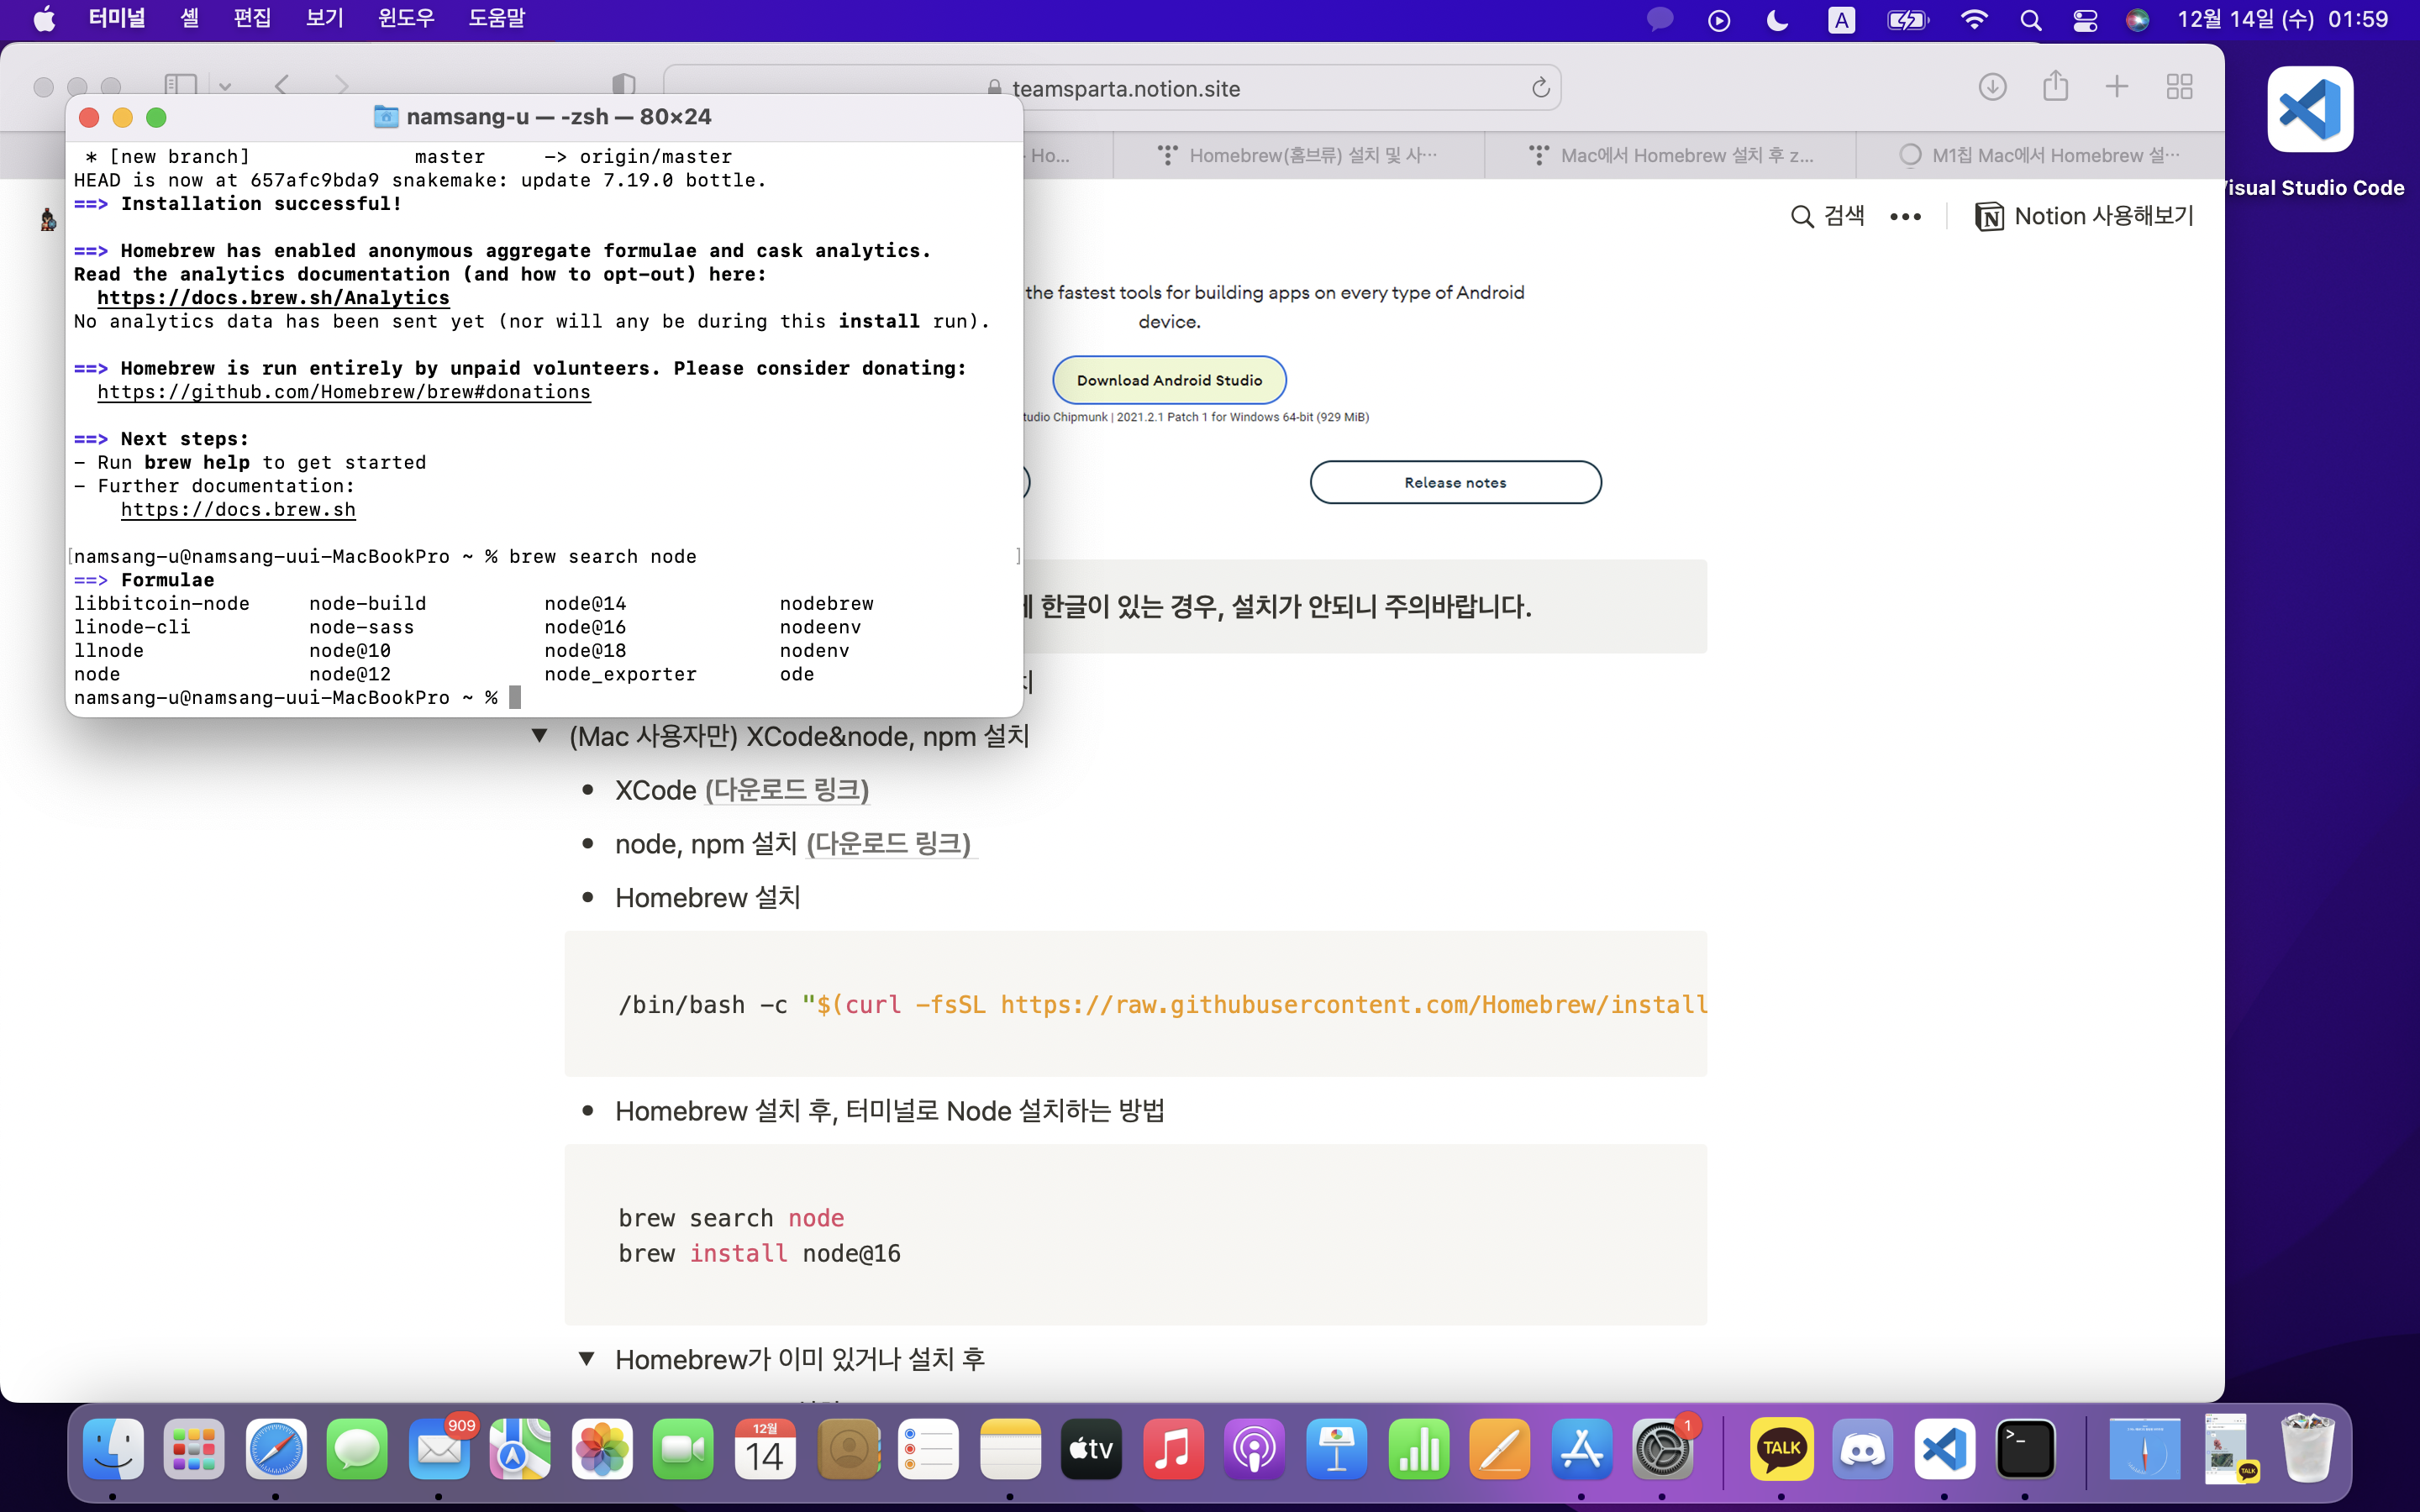Image resolution: width=2420 pixels, height=1512 pixels.
Task: Open App Store from the Dock
Action: click(x=1581, y=1448)
